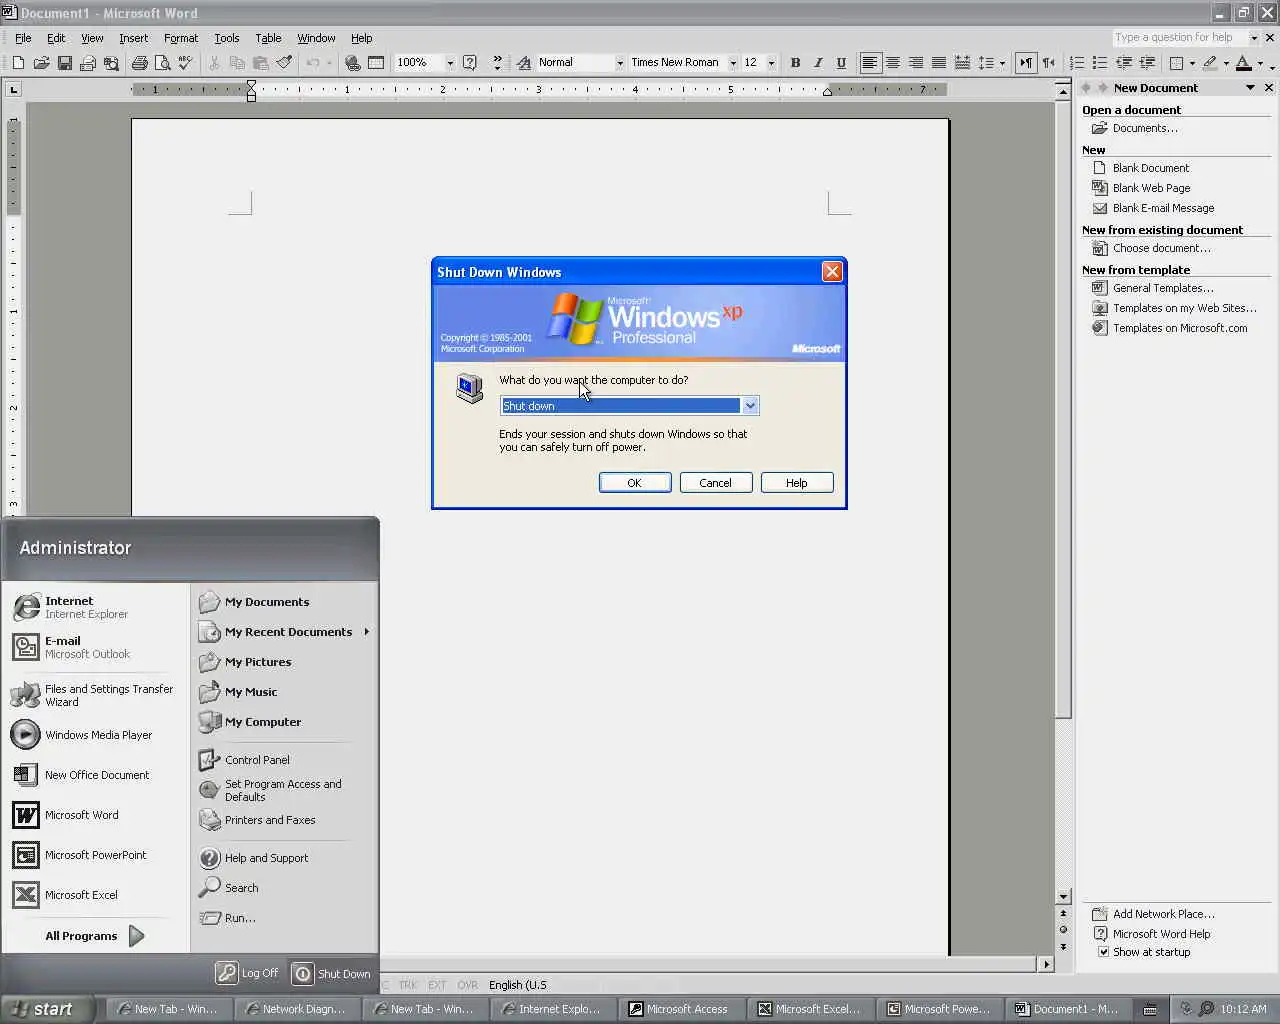Click Log Off in the Start menu

[x=248, y=973]
